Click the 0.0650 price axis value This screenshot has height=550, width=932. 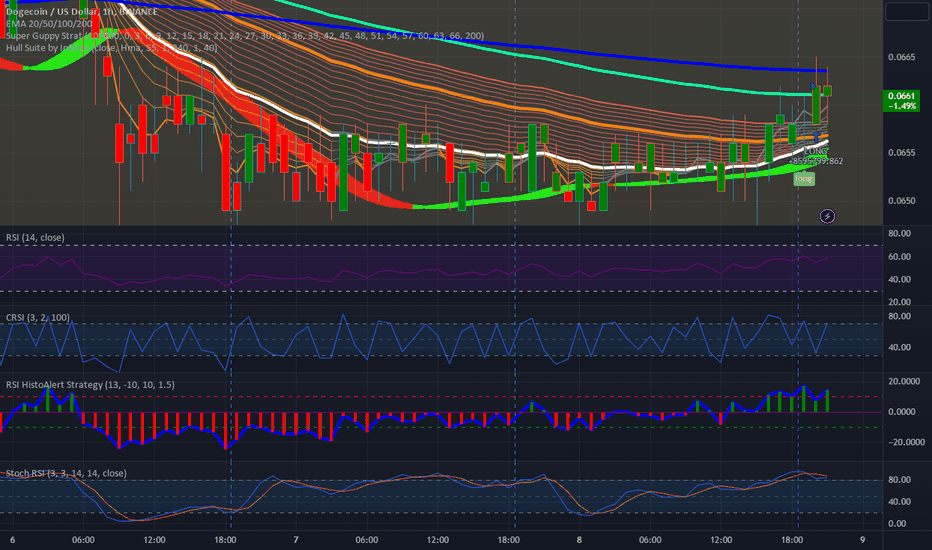[901, 201]
